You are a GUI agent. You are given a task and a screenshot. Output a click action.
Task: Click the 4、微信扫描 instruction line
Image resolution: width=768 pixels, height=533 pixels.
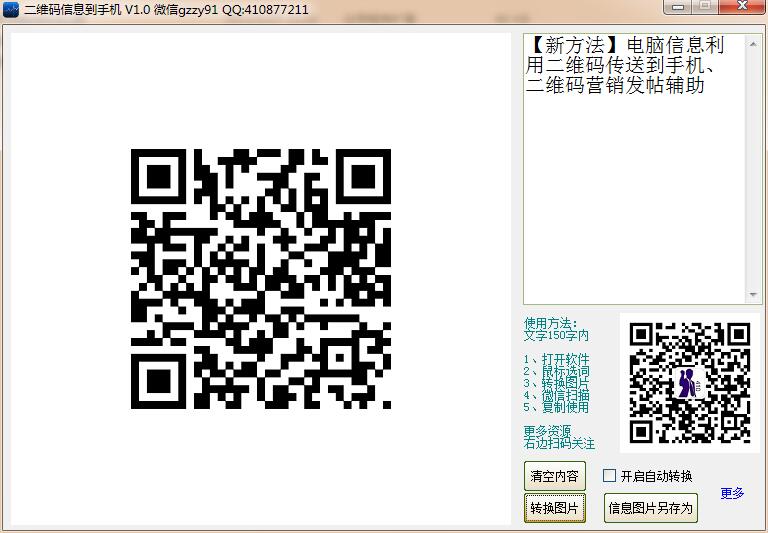556,395
